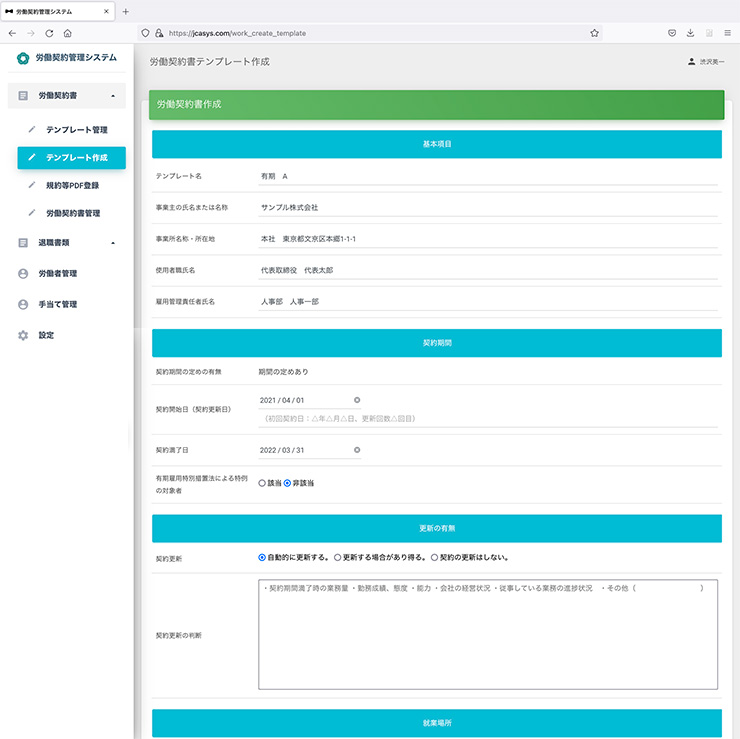
Task: Select the 非該当 radio button
Action: (287, 483)
